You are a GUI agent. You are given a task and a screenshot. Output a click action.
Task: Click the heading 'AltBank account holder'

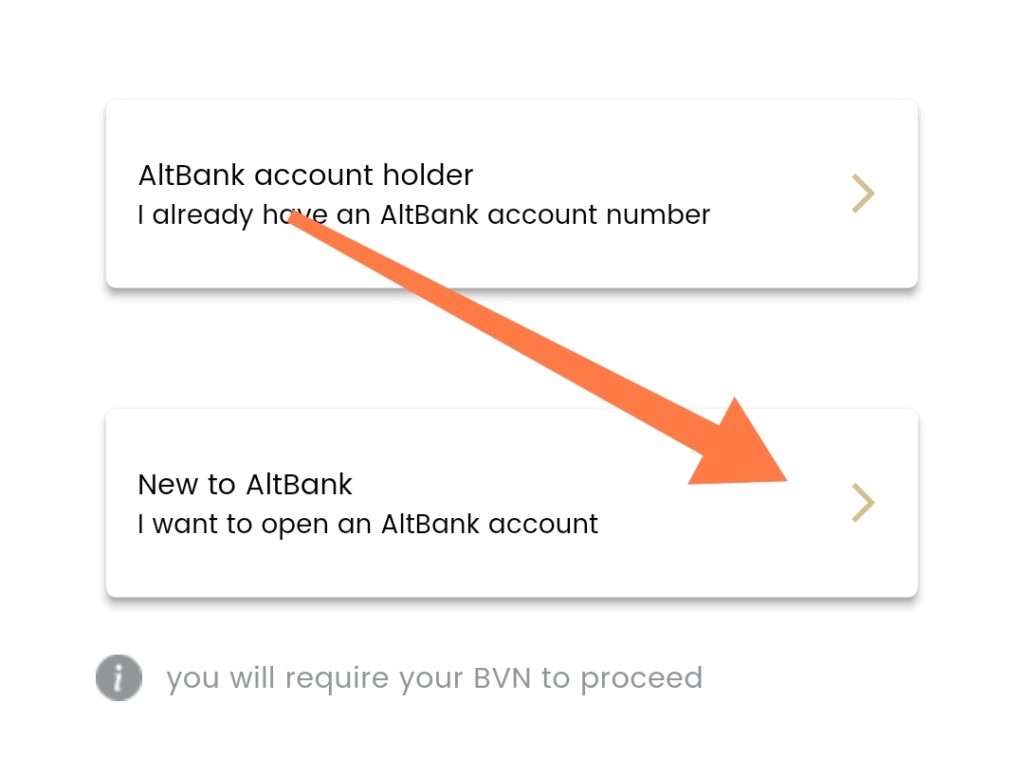pyautogui.click(x=304, y=175)
